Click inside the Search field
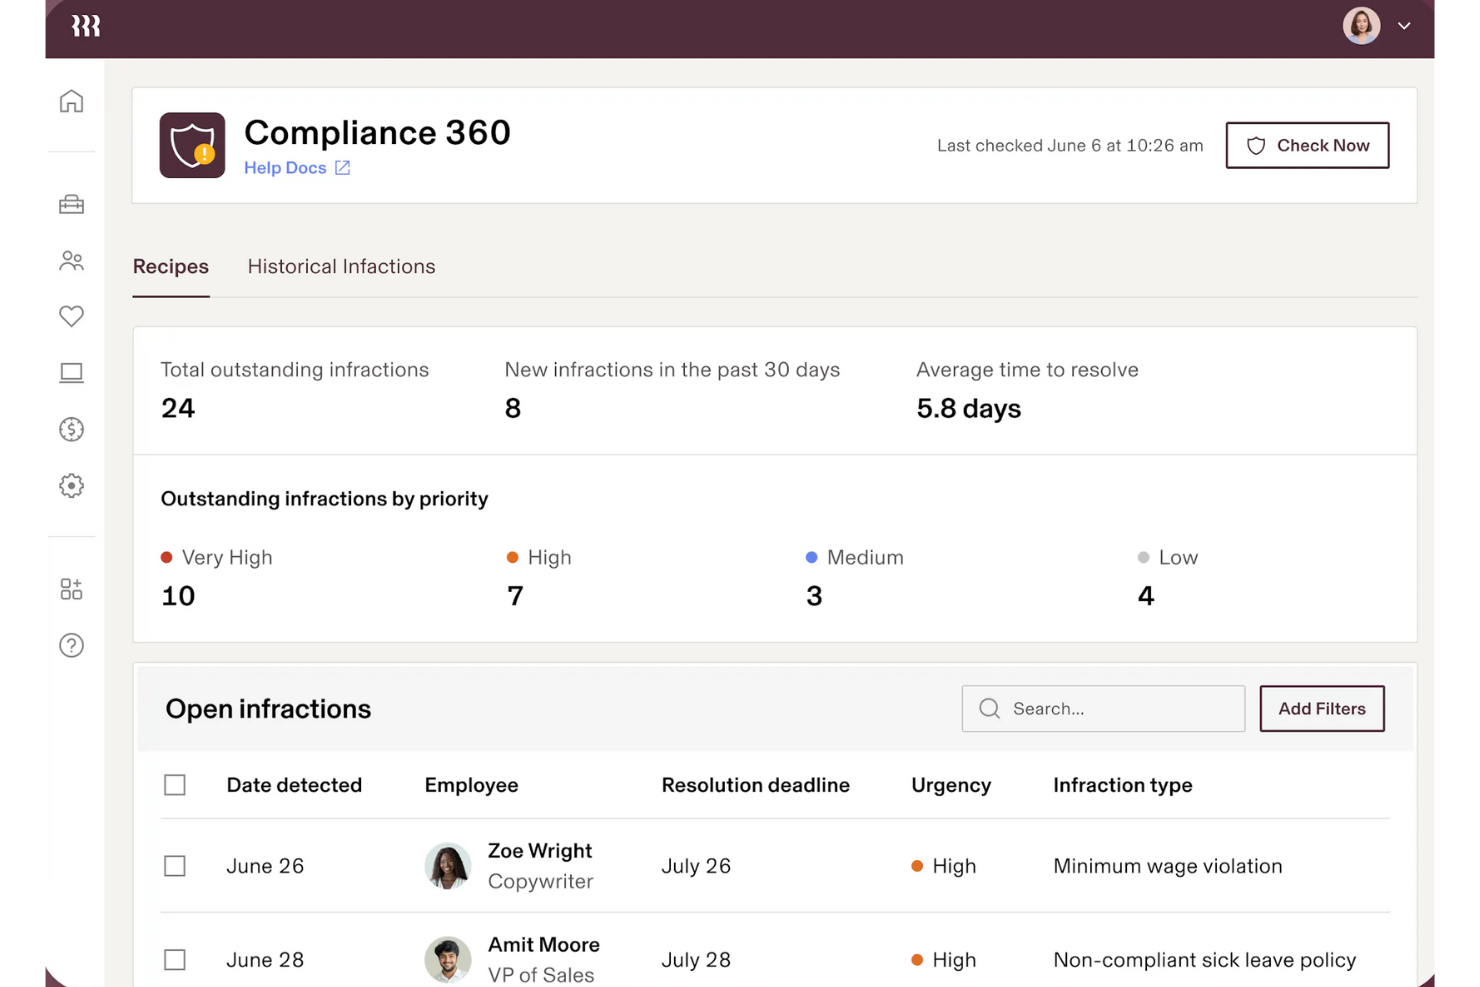This screenshot has width=1480, height=987. coord(1103,709)
